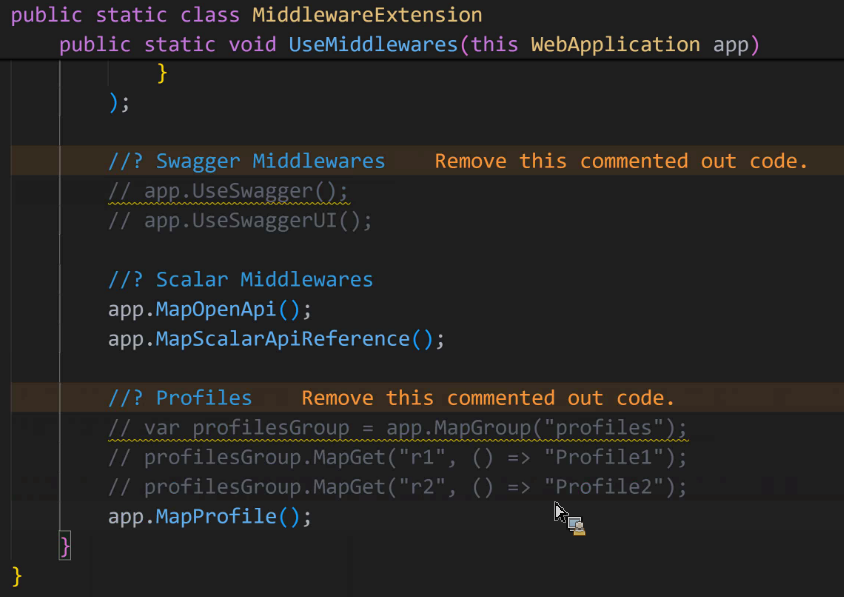Click the highlighted pink closing brace of method
The height and width of the screenshot is (597, 844).
pos(65,546)
